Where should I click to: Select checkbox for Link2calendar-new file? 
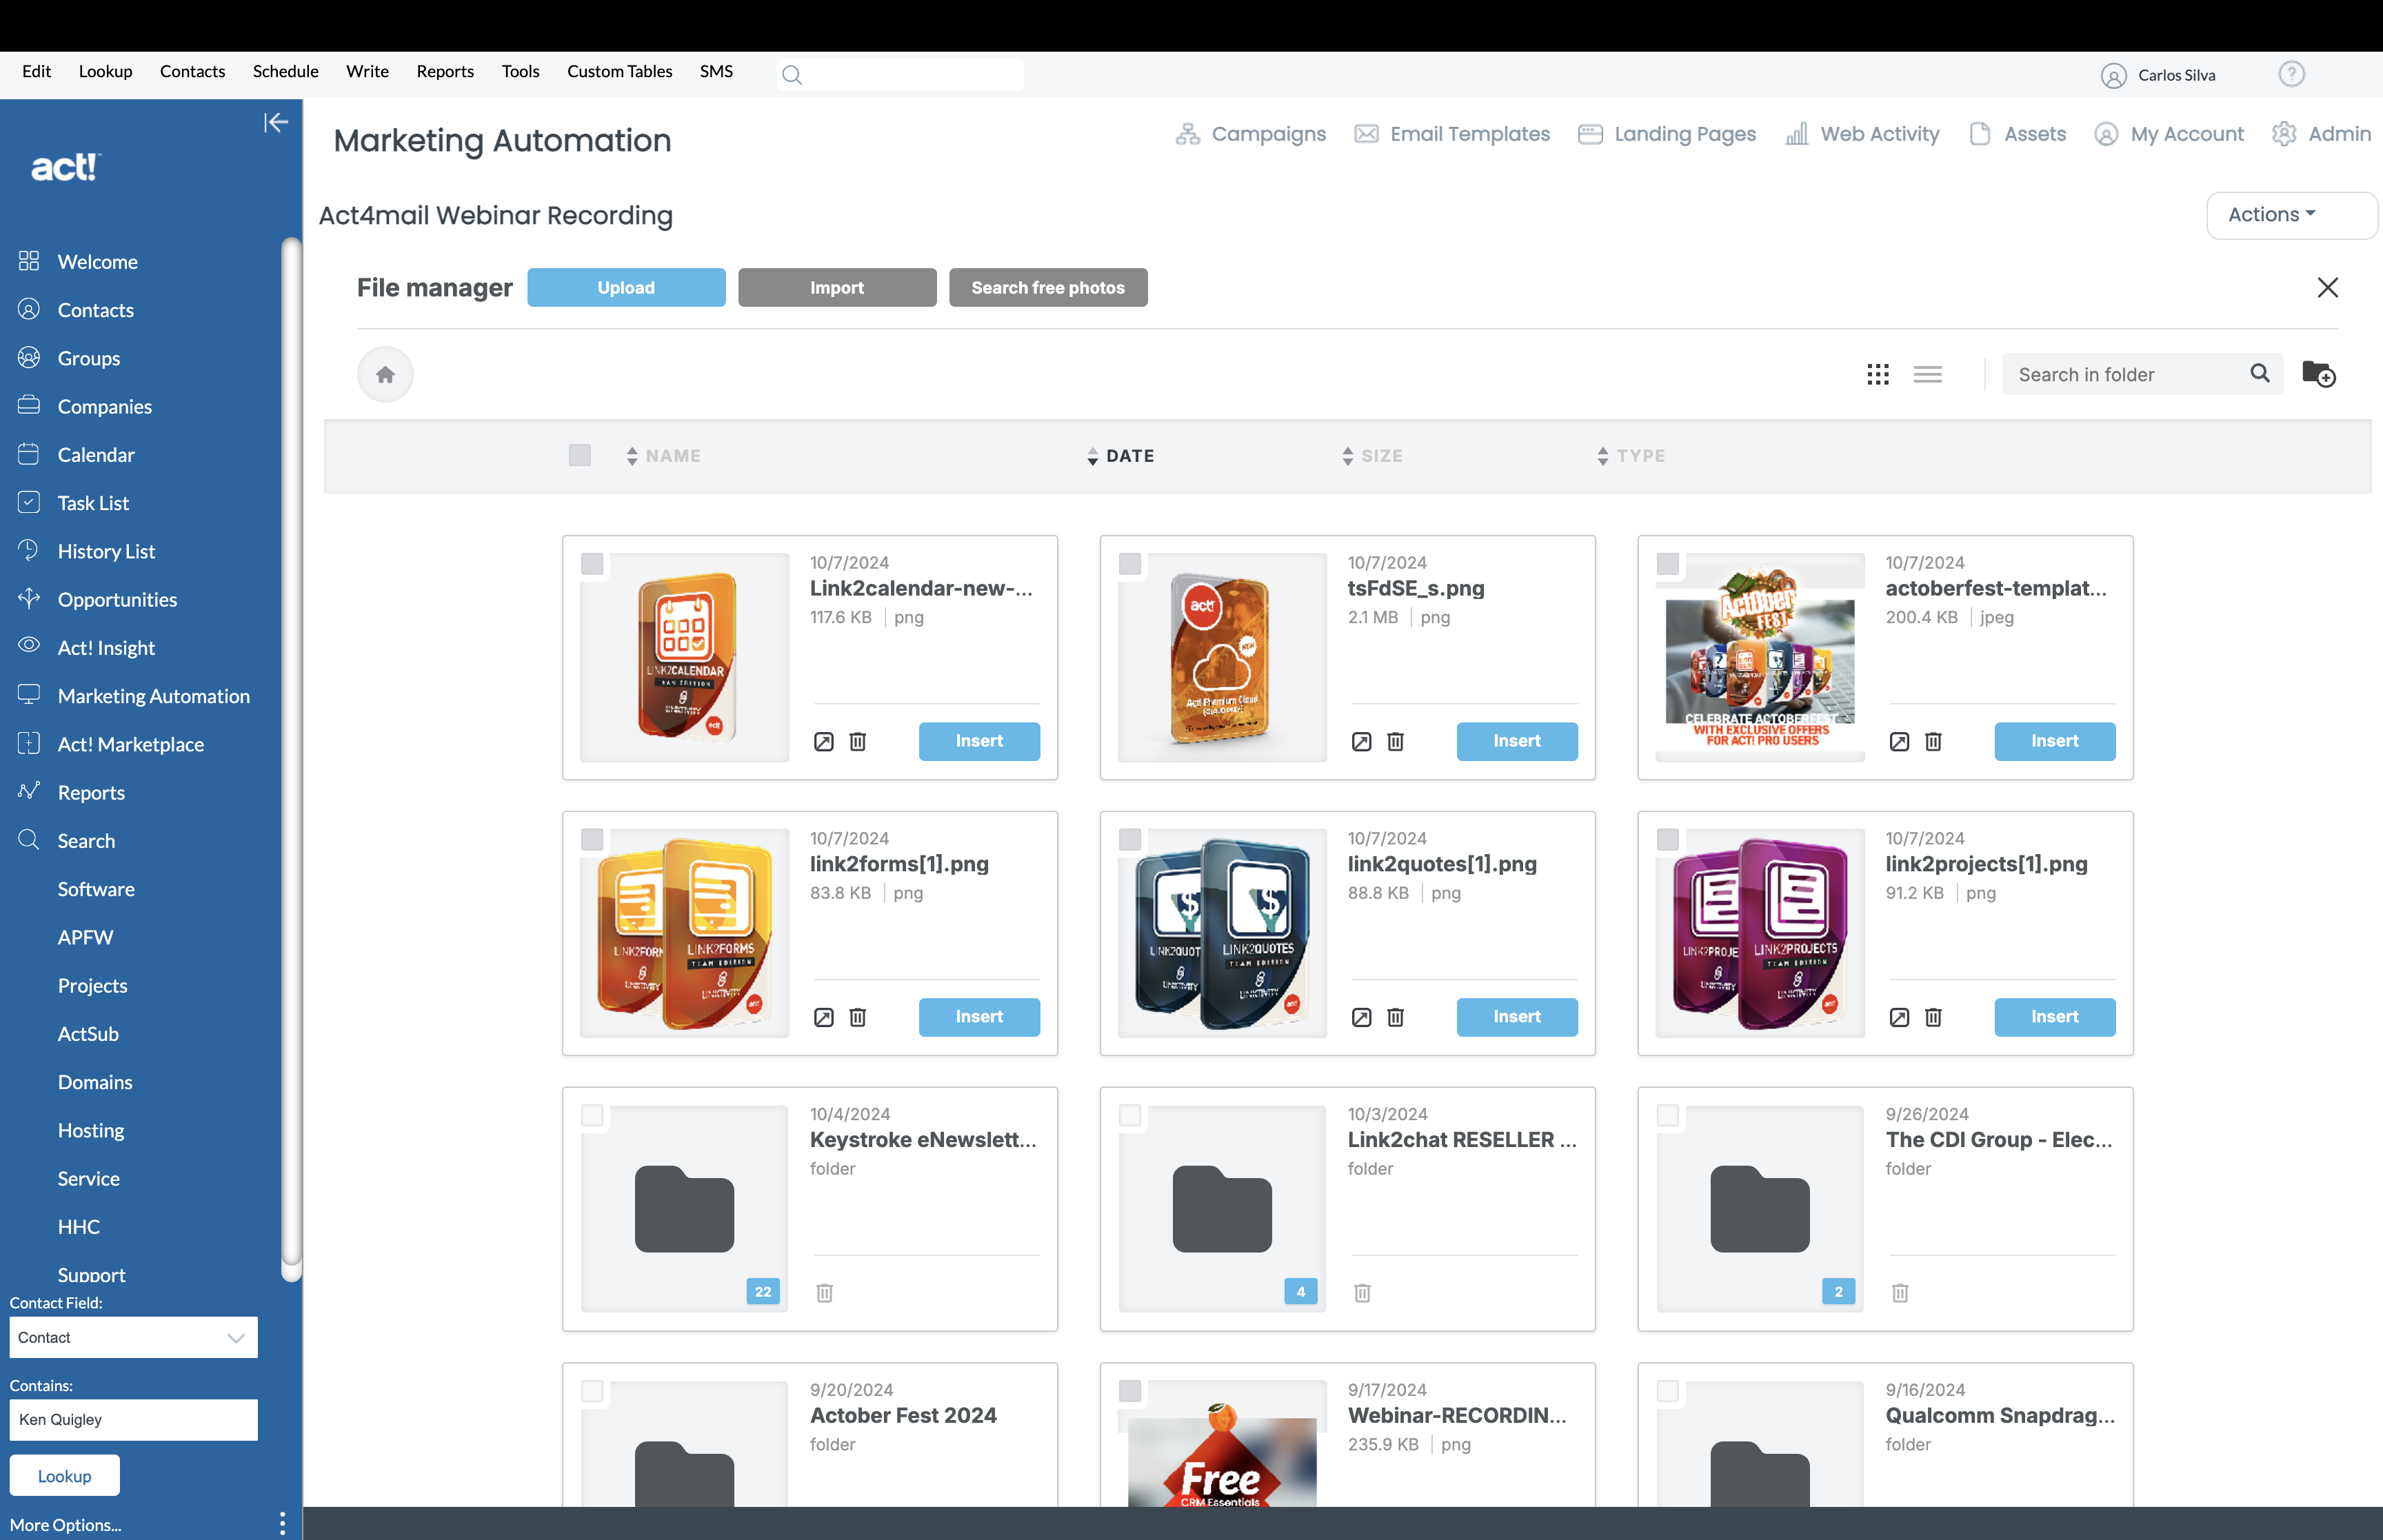pyautogui.click(x=592, y=564)
